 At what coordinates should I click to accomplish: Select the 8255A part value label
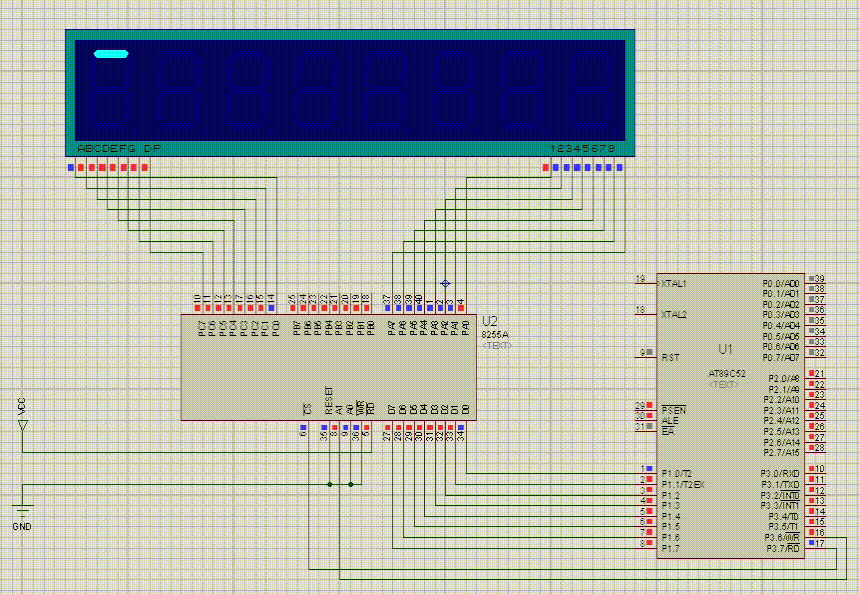495,334
